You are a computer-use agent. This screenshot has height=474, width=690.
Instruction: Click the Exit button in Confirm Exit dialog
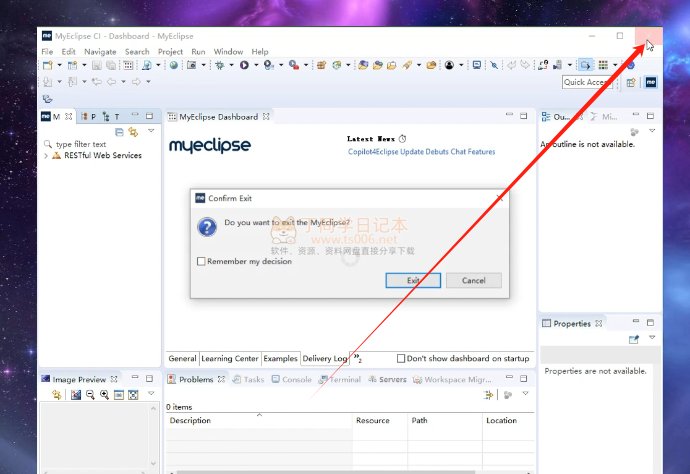click(413, 281)
